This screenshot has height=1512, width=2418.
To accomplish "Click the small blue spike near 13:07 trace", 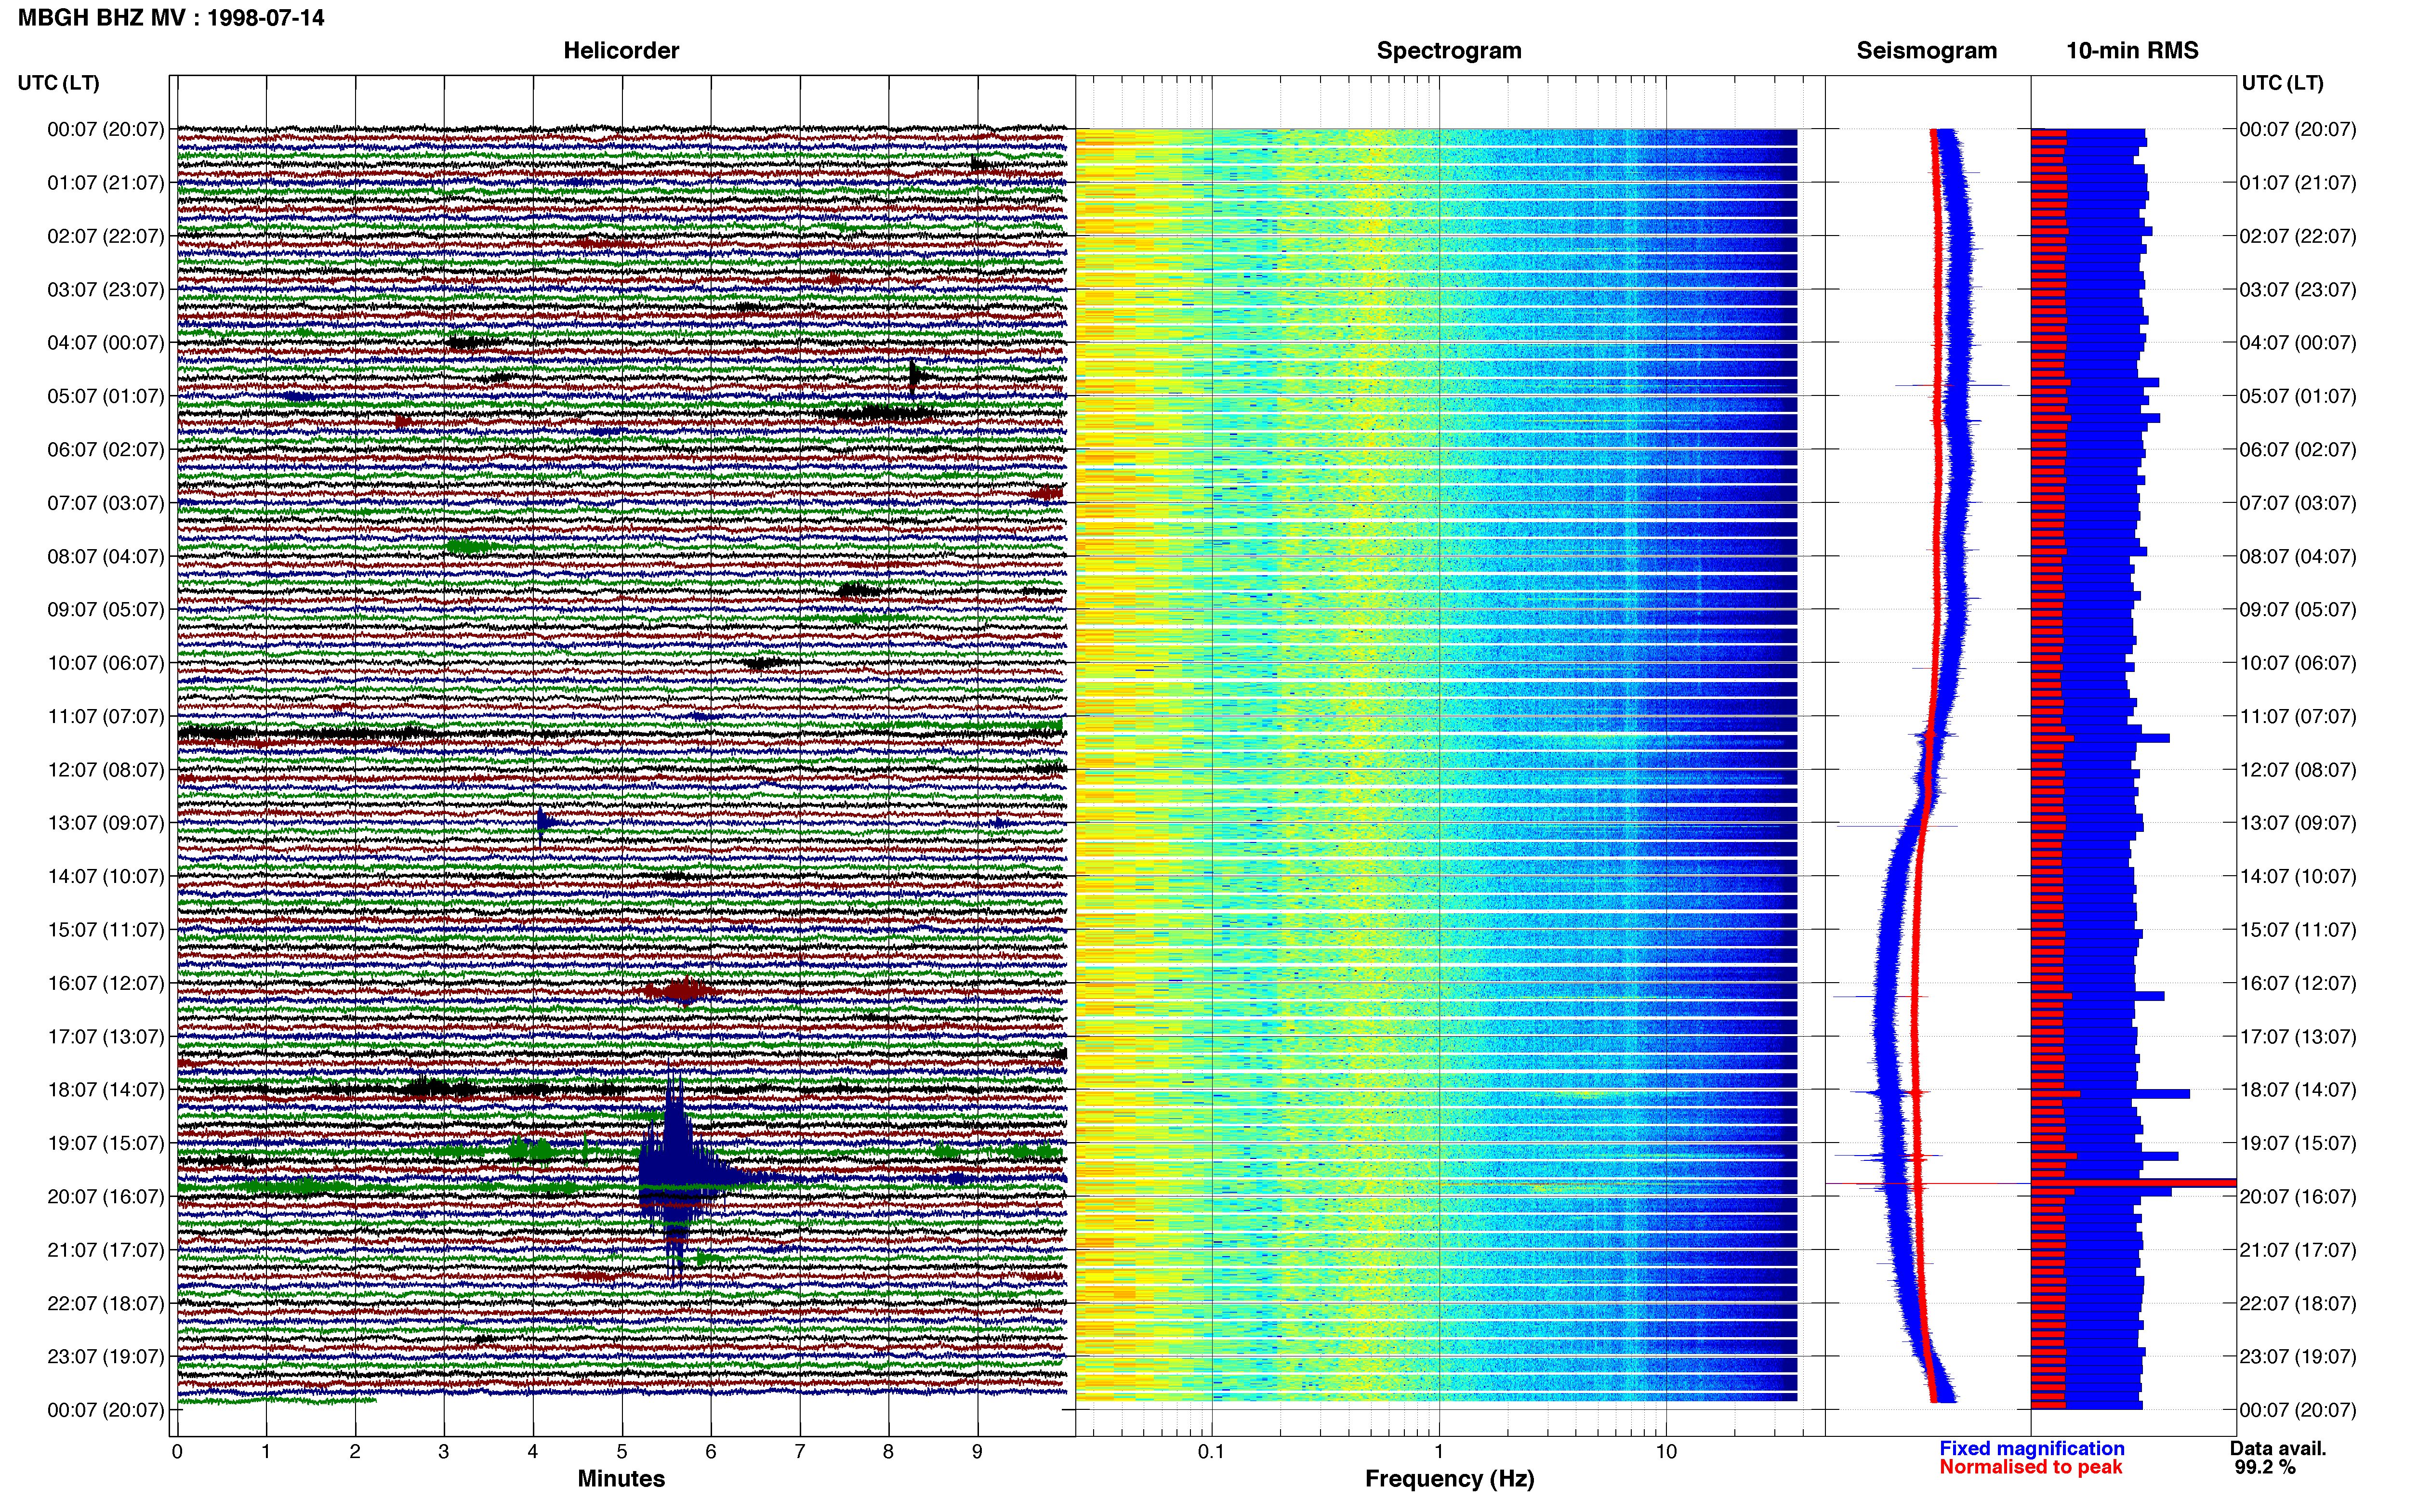I will click(543, 823).
